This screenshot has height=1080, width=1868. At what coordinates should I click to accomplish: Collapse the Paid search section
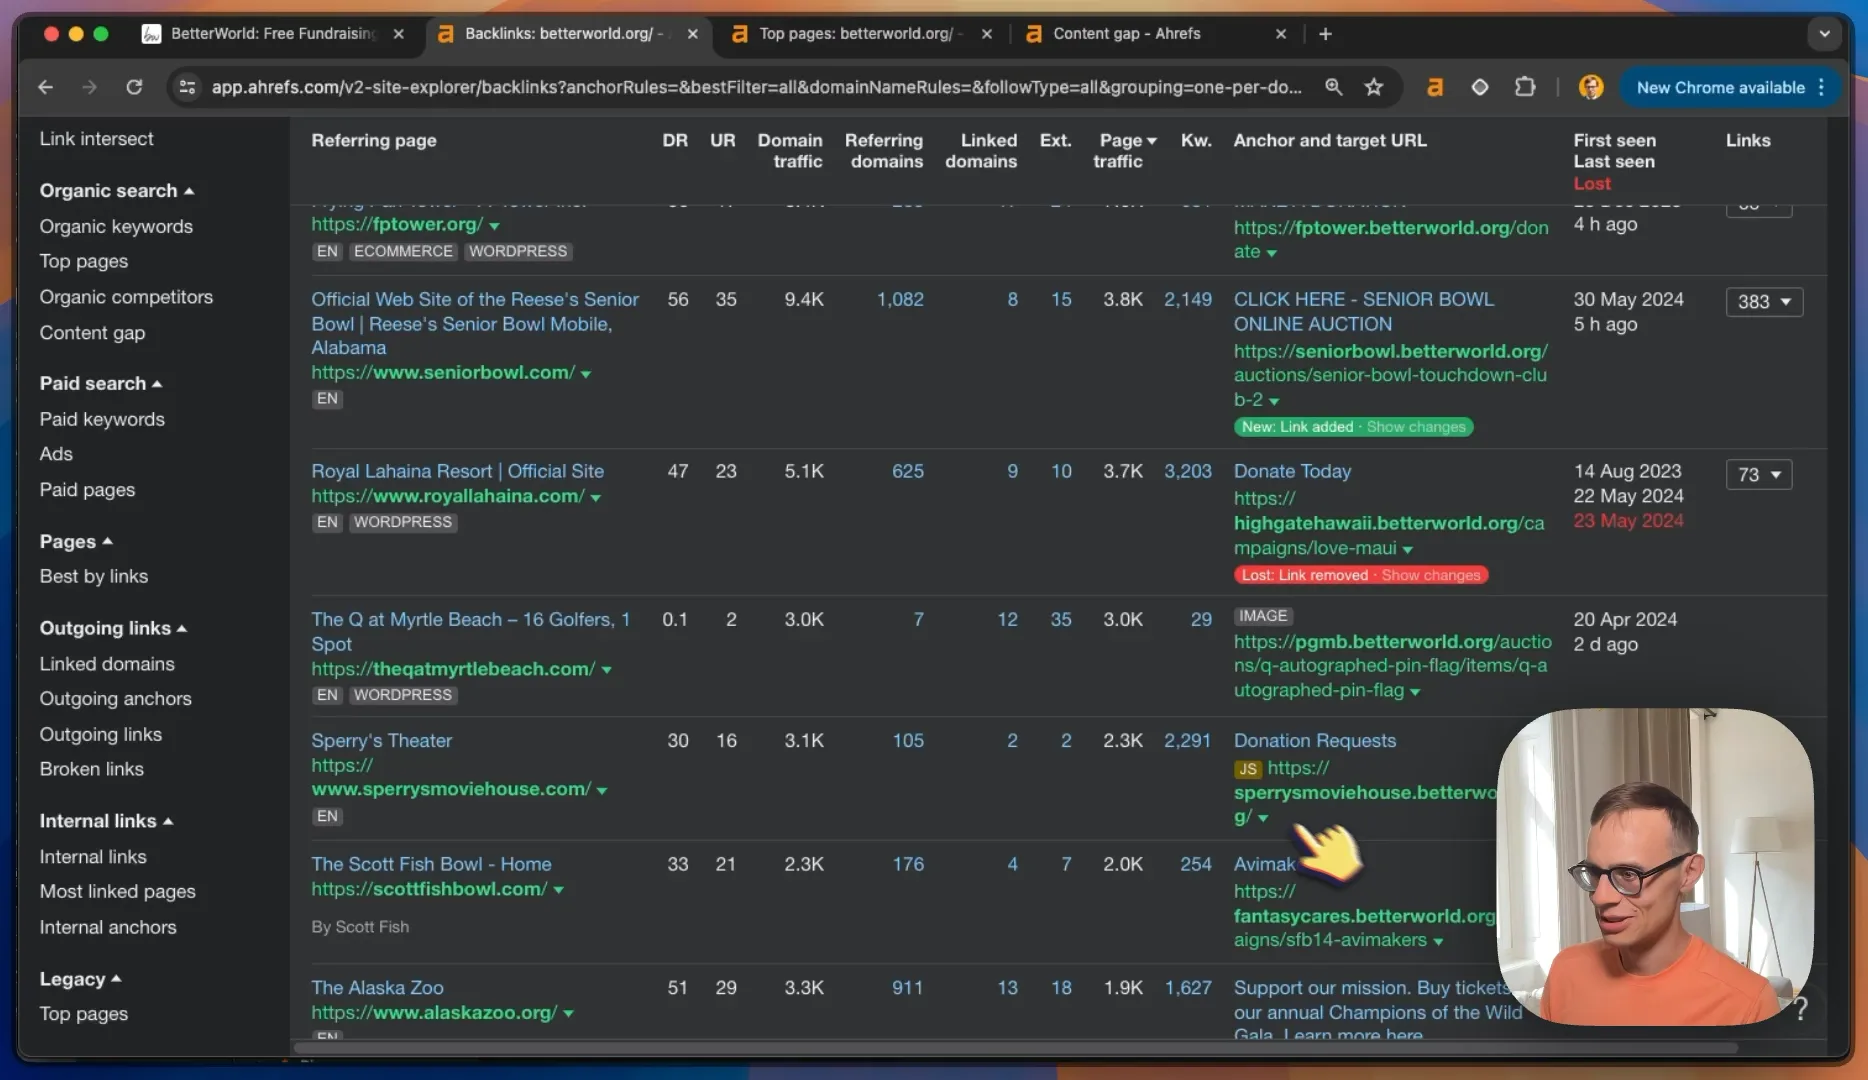pyautogui.click(x=100, y=384)
